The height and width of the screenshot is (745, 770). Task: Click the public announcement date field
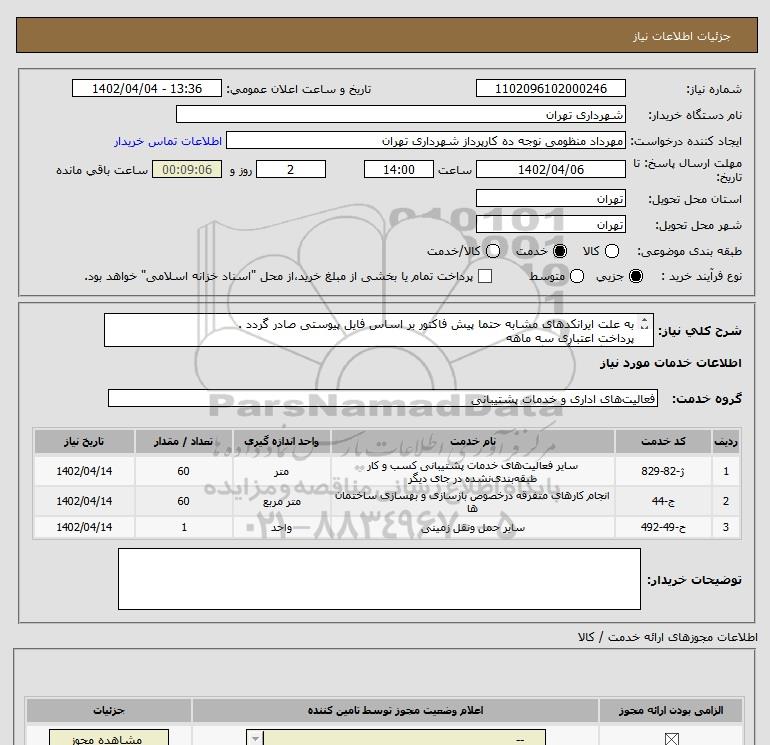pos(147,88)
